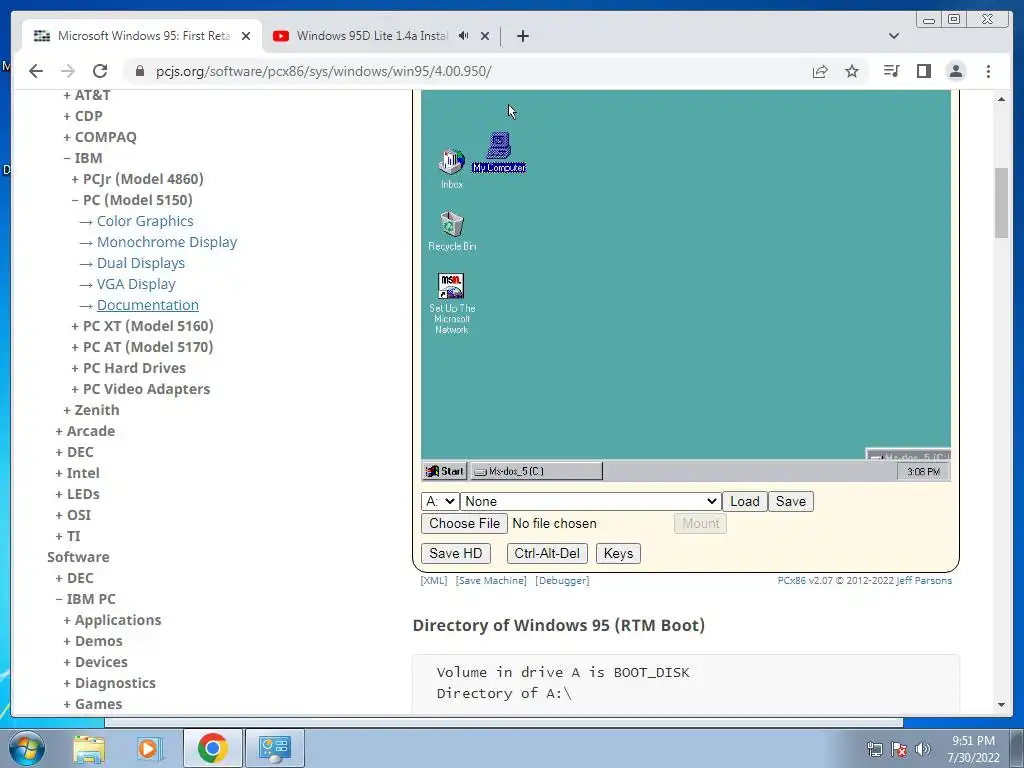This screenshot has height=768, width=1024.
Task: Click Ms-dos_5 (C:) taskbar button
Action: point(536,471)
